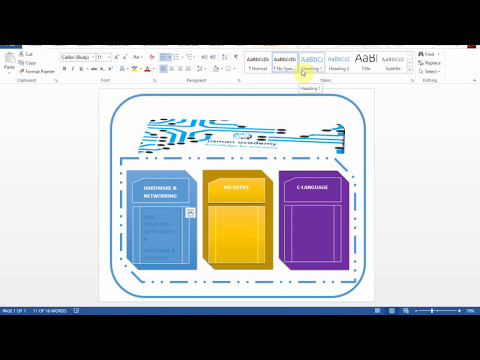The height and width of the screenshot is (360, 480).
Task: Open the underline style dropdown arrow
Action: coord(87,69)
